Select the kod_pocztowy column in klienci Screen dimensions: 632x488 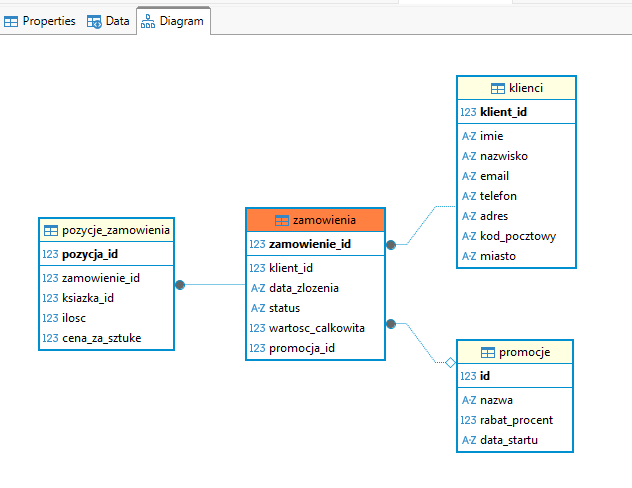(518, 236)
